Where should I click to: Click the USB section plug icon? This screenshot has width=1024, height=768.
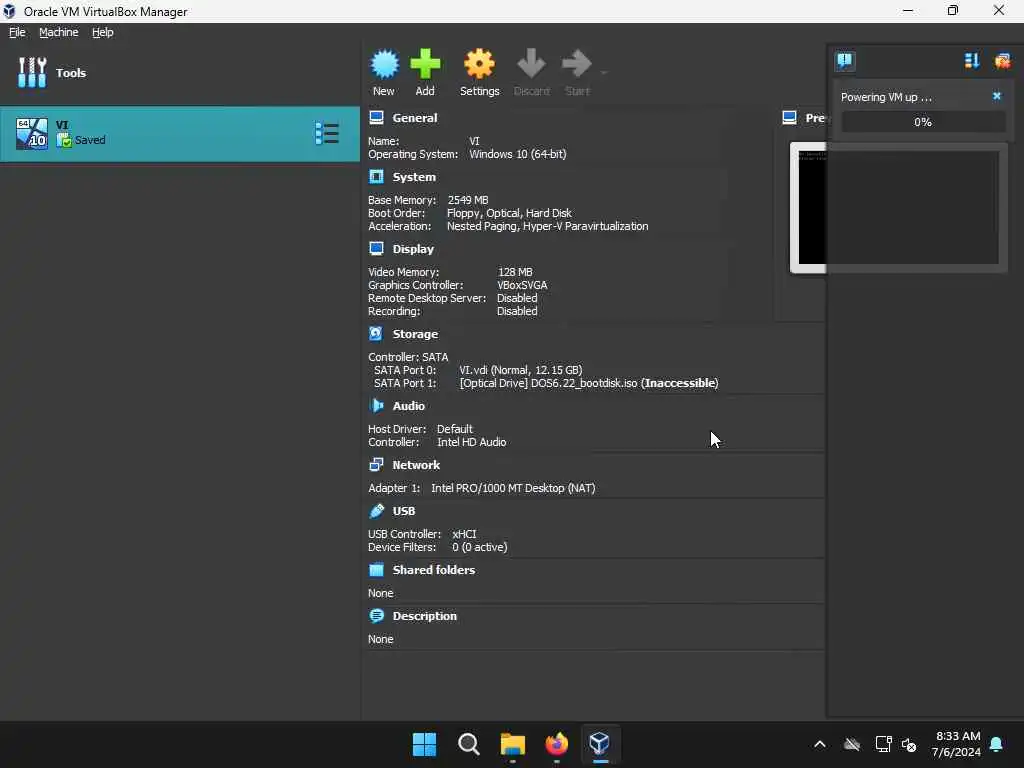click(376, 510)
